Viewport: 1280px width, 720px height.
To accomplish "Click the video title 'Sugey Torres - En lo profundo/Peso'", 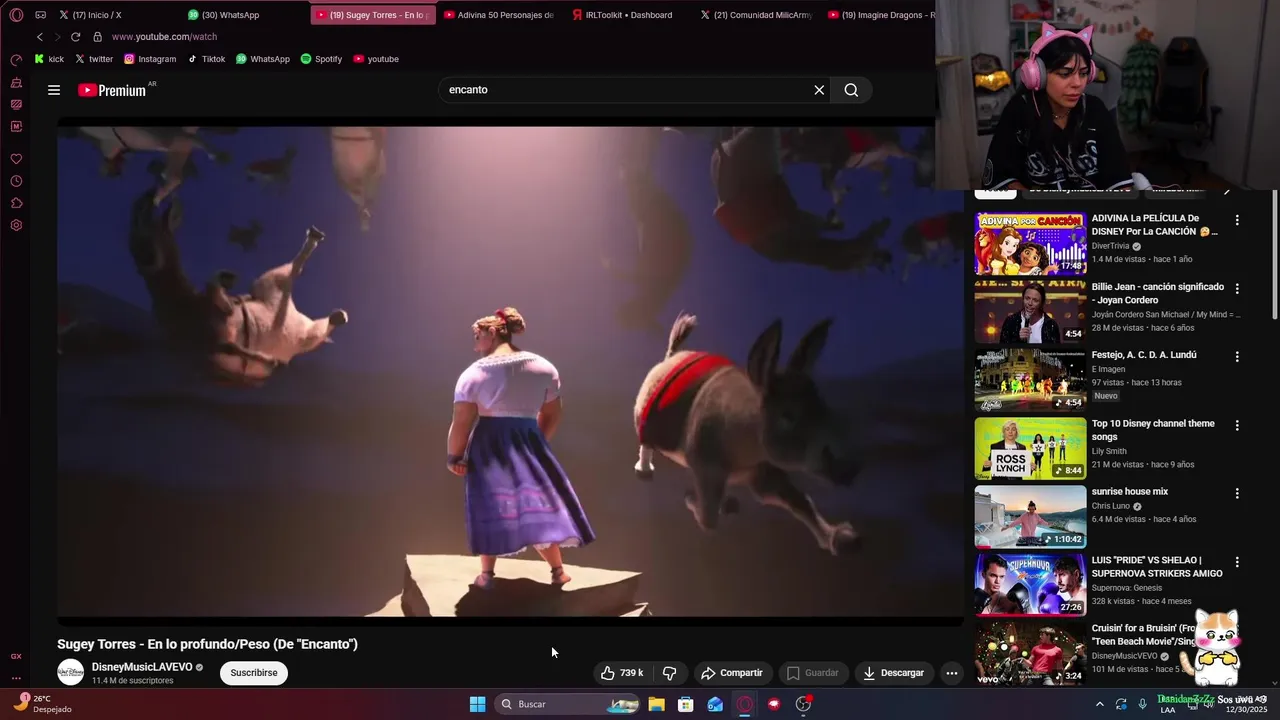I will coord(207,644).
